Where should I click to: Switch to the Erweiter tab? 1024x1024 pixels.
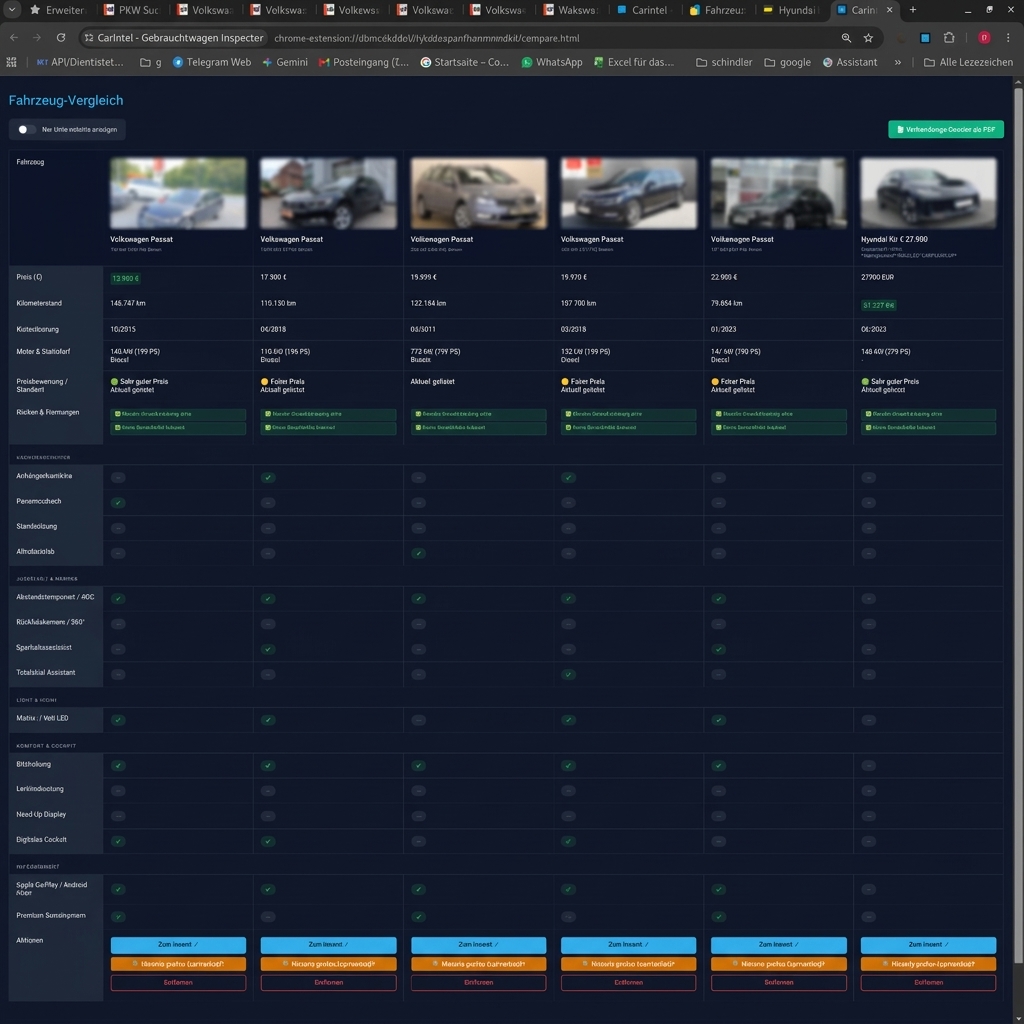57,10
